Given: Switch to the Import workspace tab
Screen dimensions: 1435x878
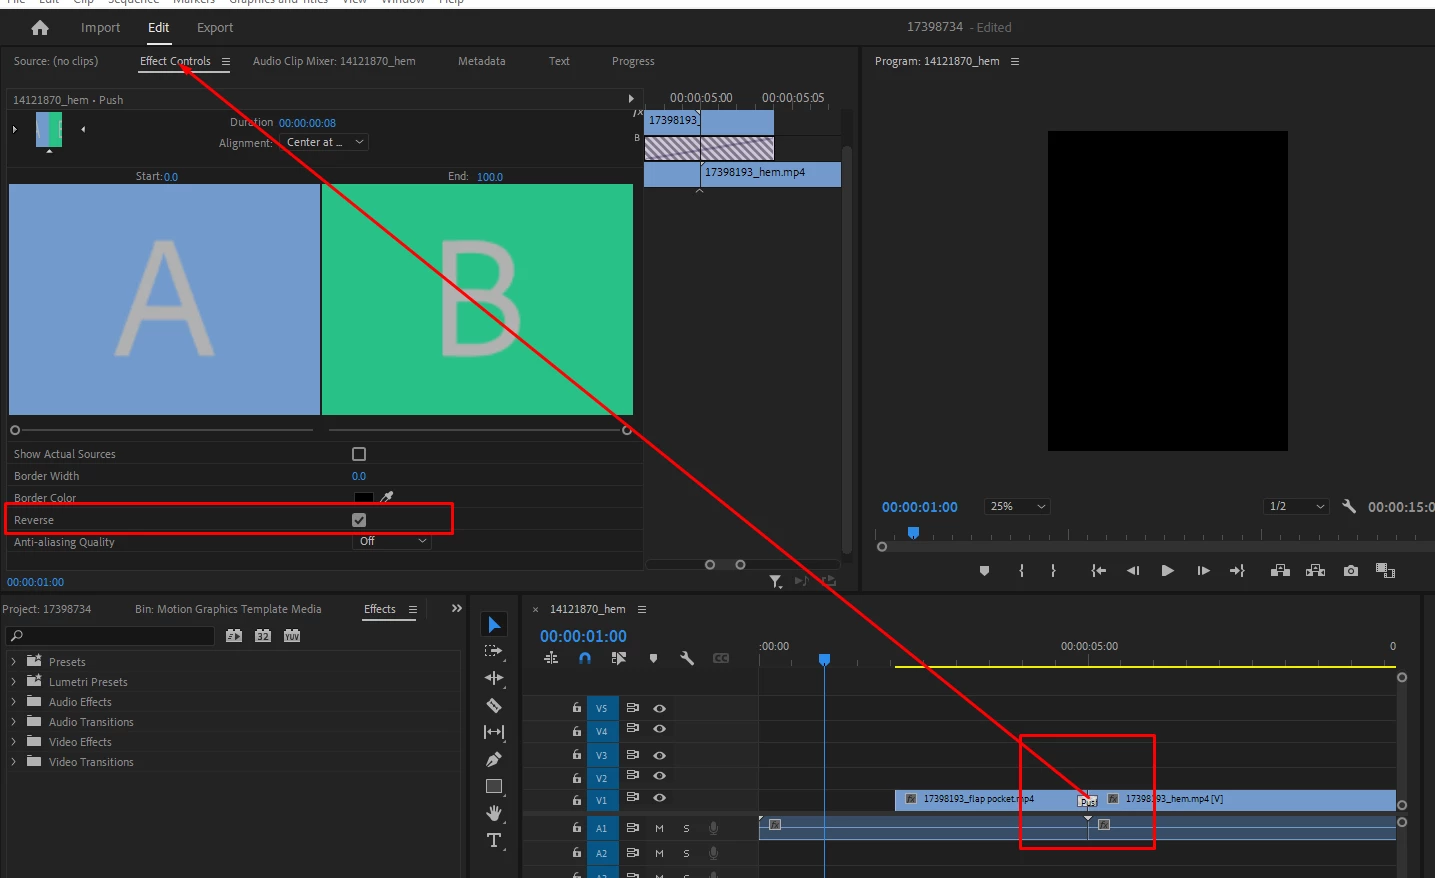Looking at the screenshot, I should coord(100,28).
